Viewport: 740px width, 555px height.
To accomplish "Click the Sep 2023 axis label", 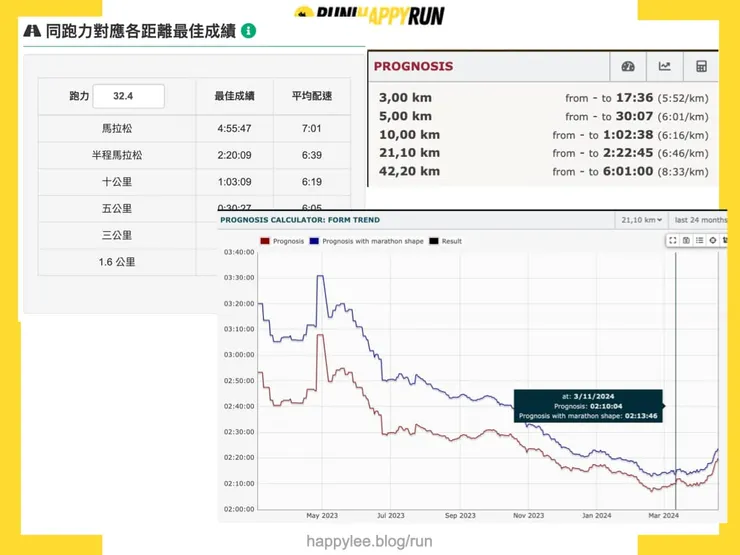I will 460,515.
